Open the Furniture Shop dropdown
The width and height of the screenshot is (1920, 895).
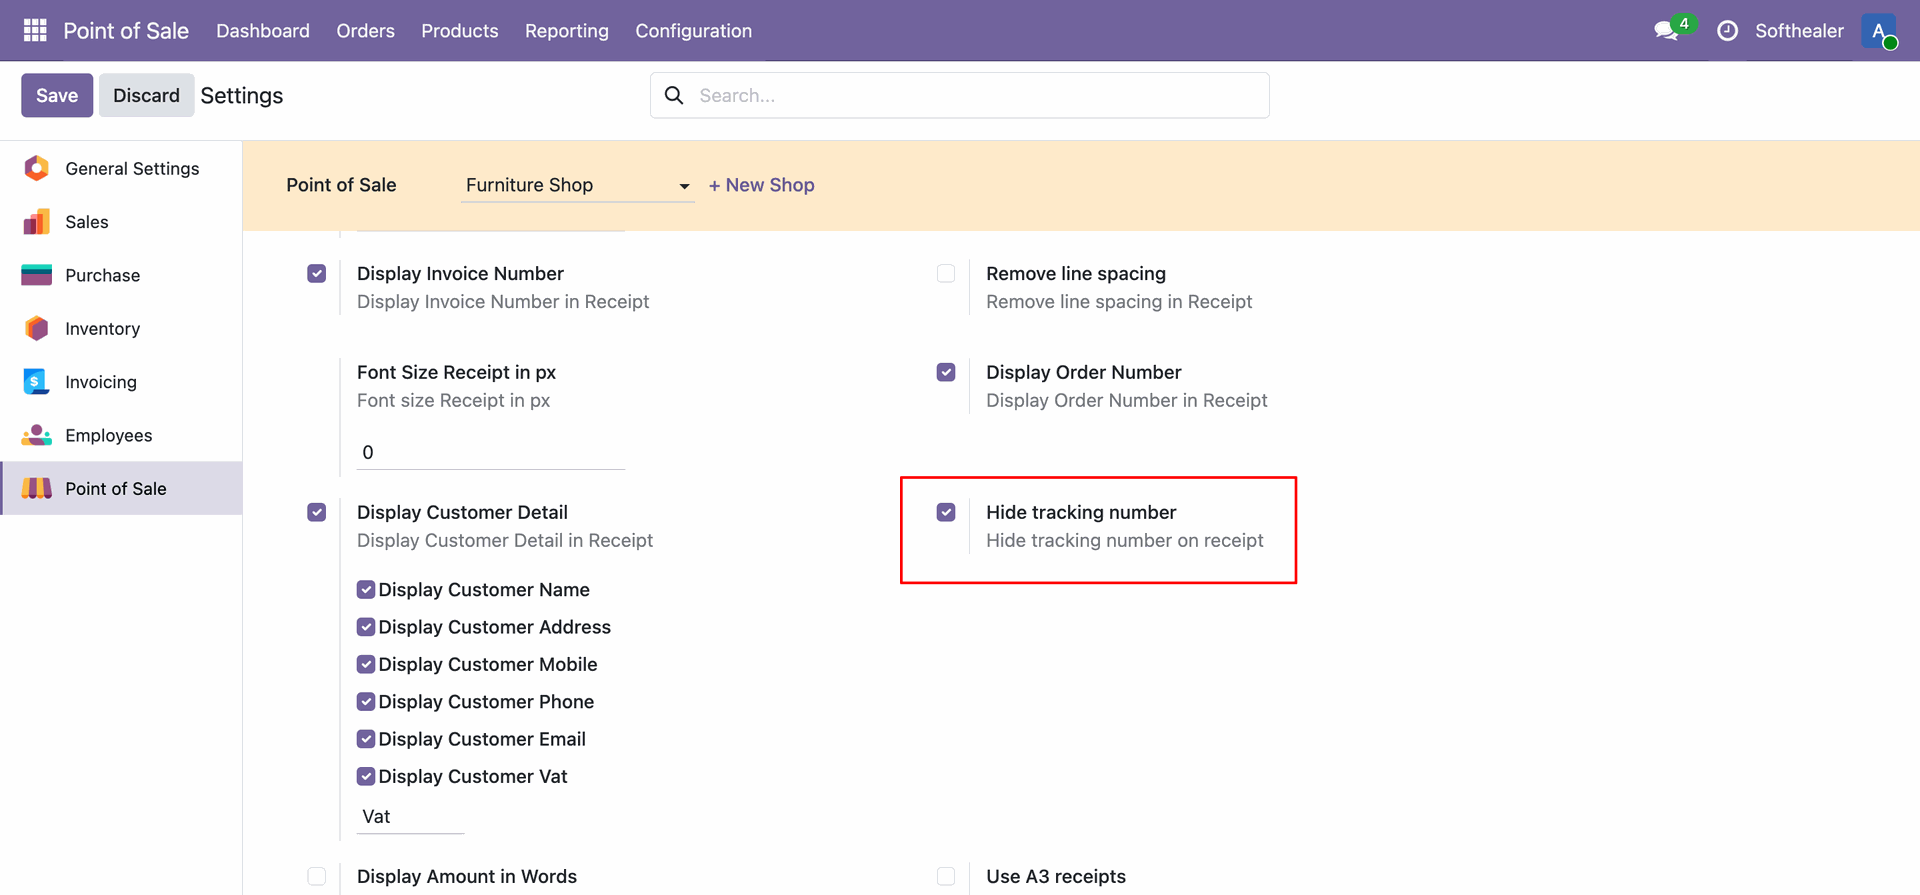point(577,185)
